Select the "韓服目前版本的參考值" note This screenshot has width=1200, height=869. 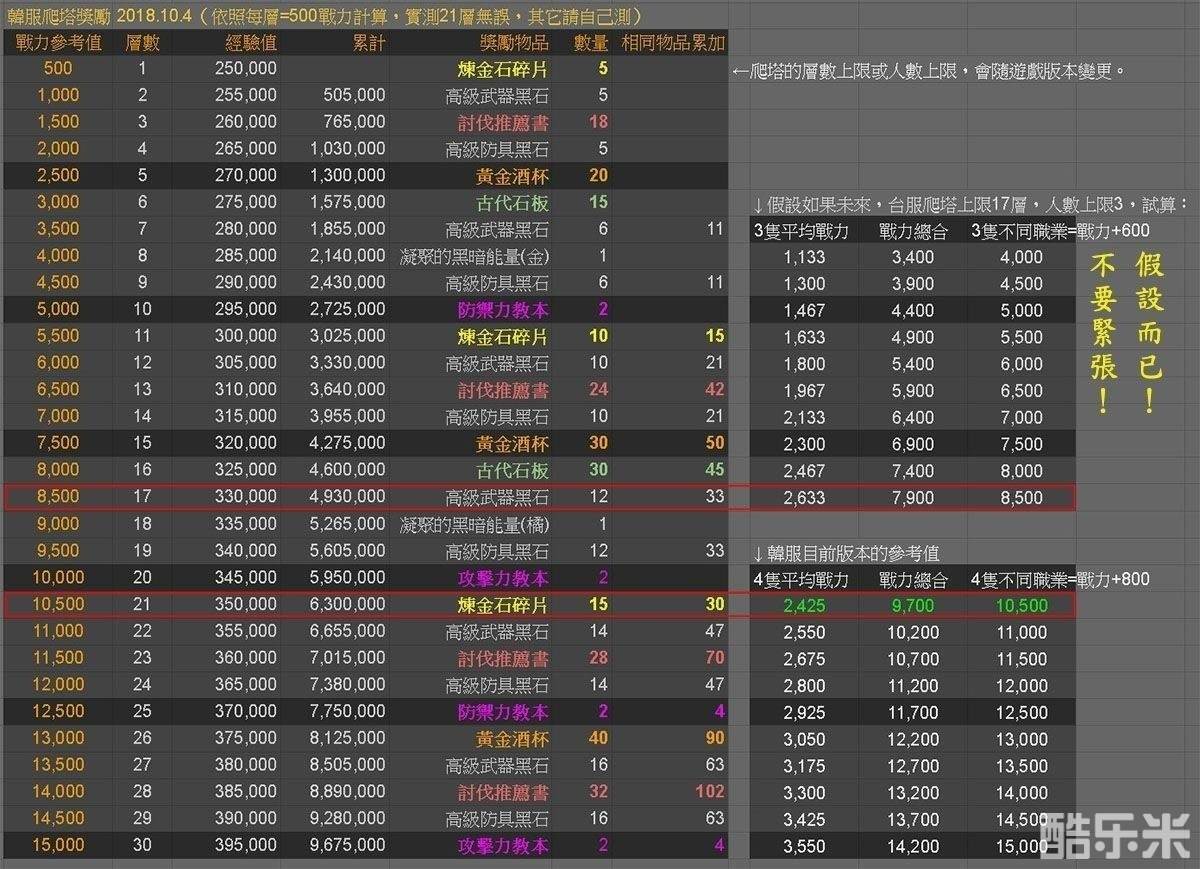pos(846,553)
